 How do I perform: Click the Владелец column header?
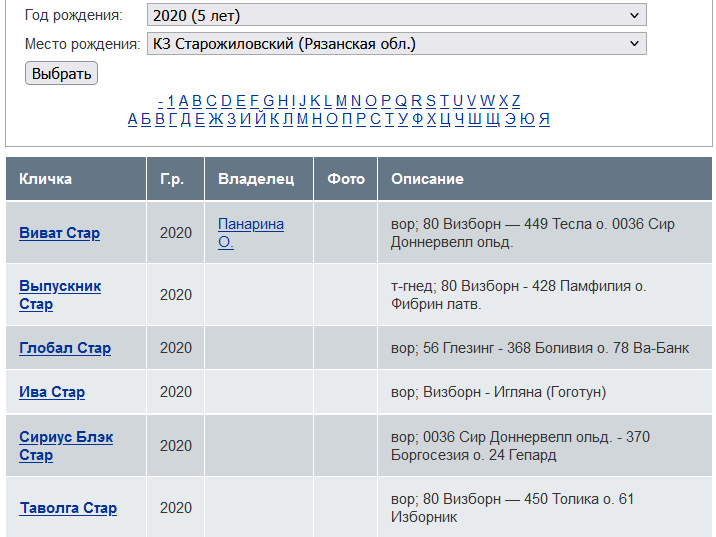(x=256, y=179)
